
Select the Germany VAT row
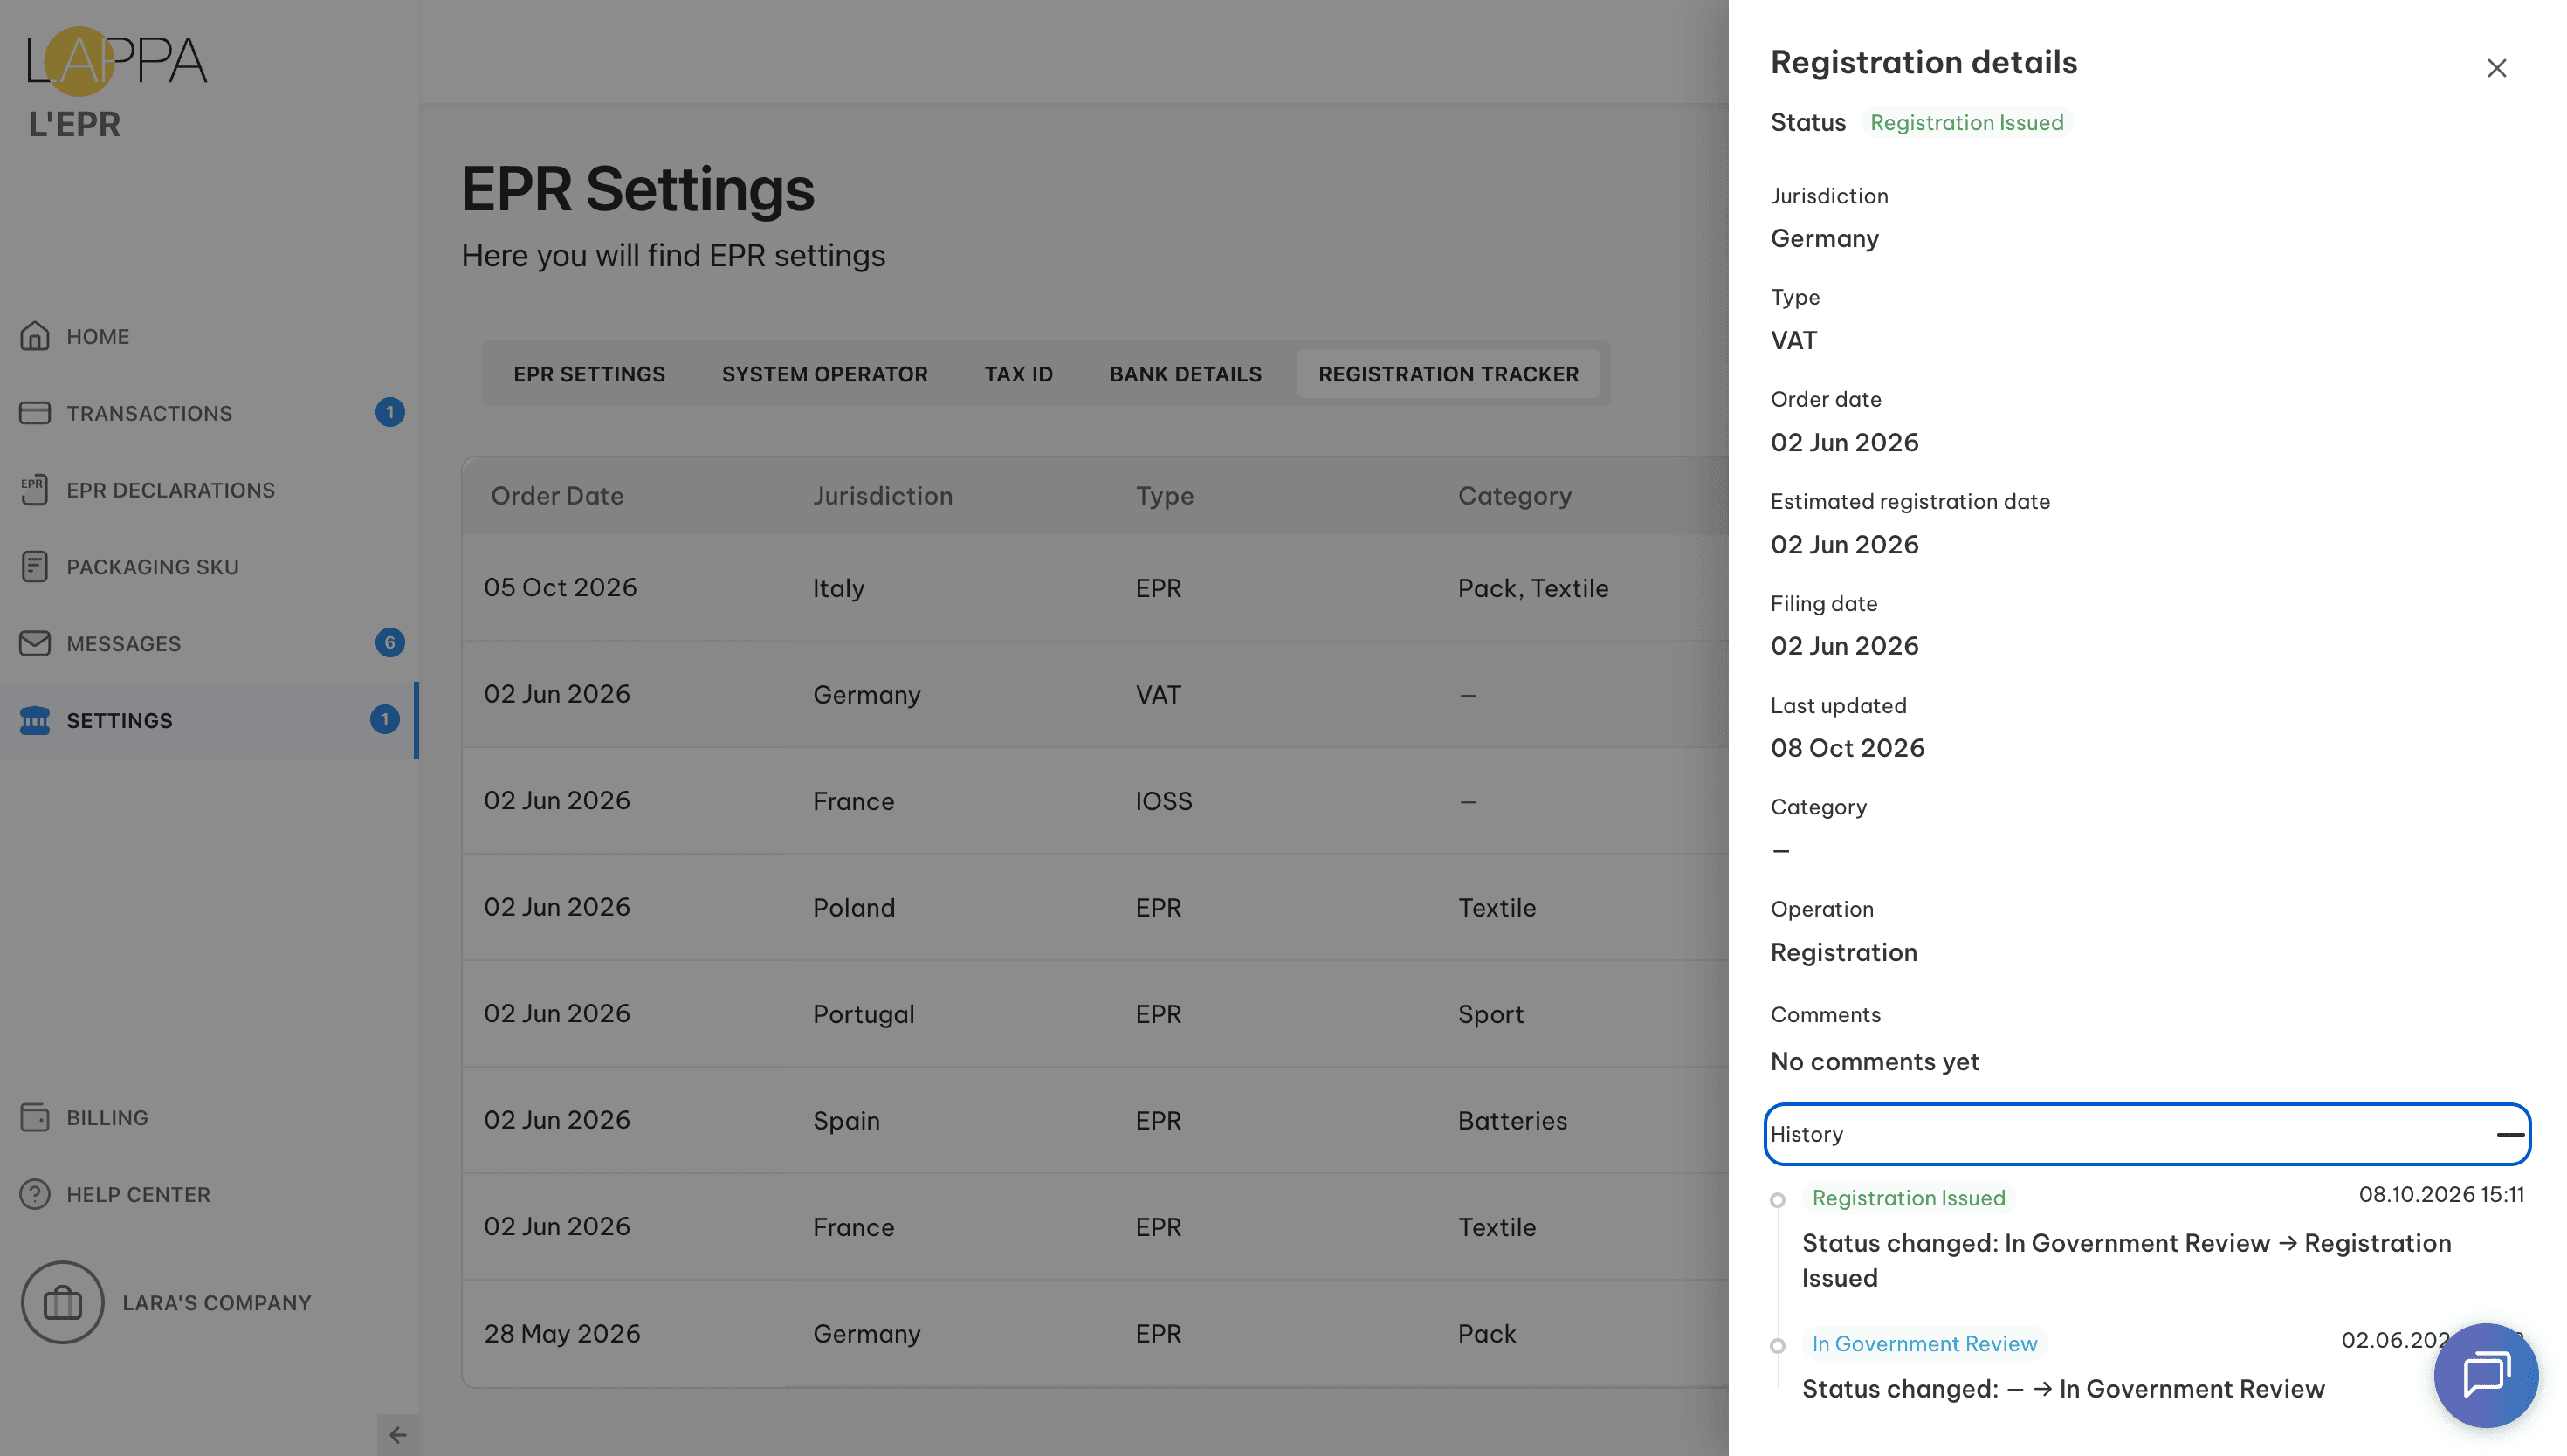coord(1095,694)
